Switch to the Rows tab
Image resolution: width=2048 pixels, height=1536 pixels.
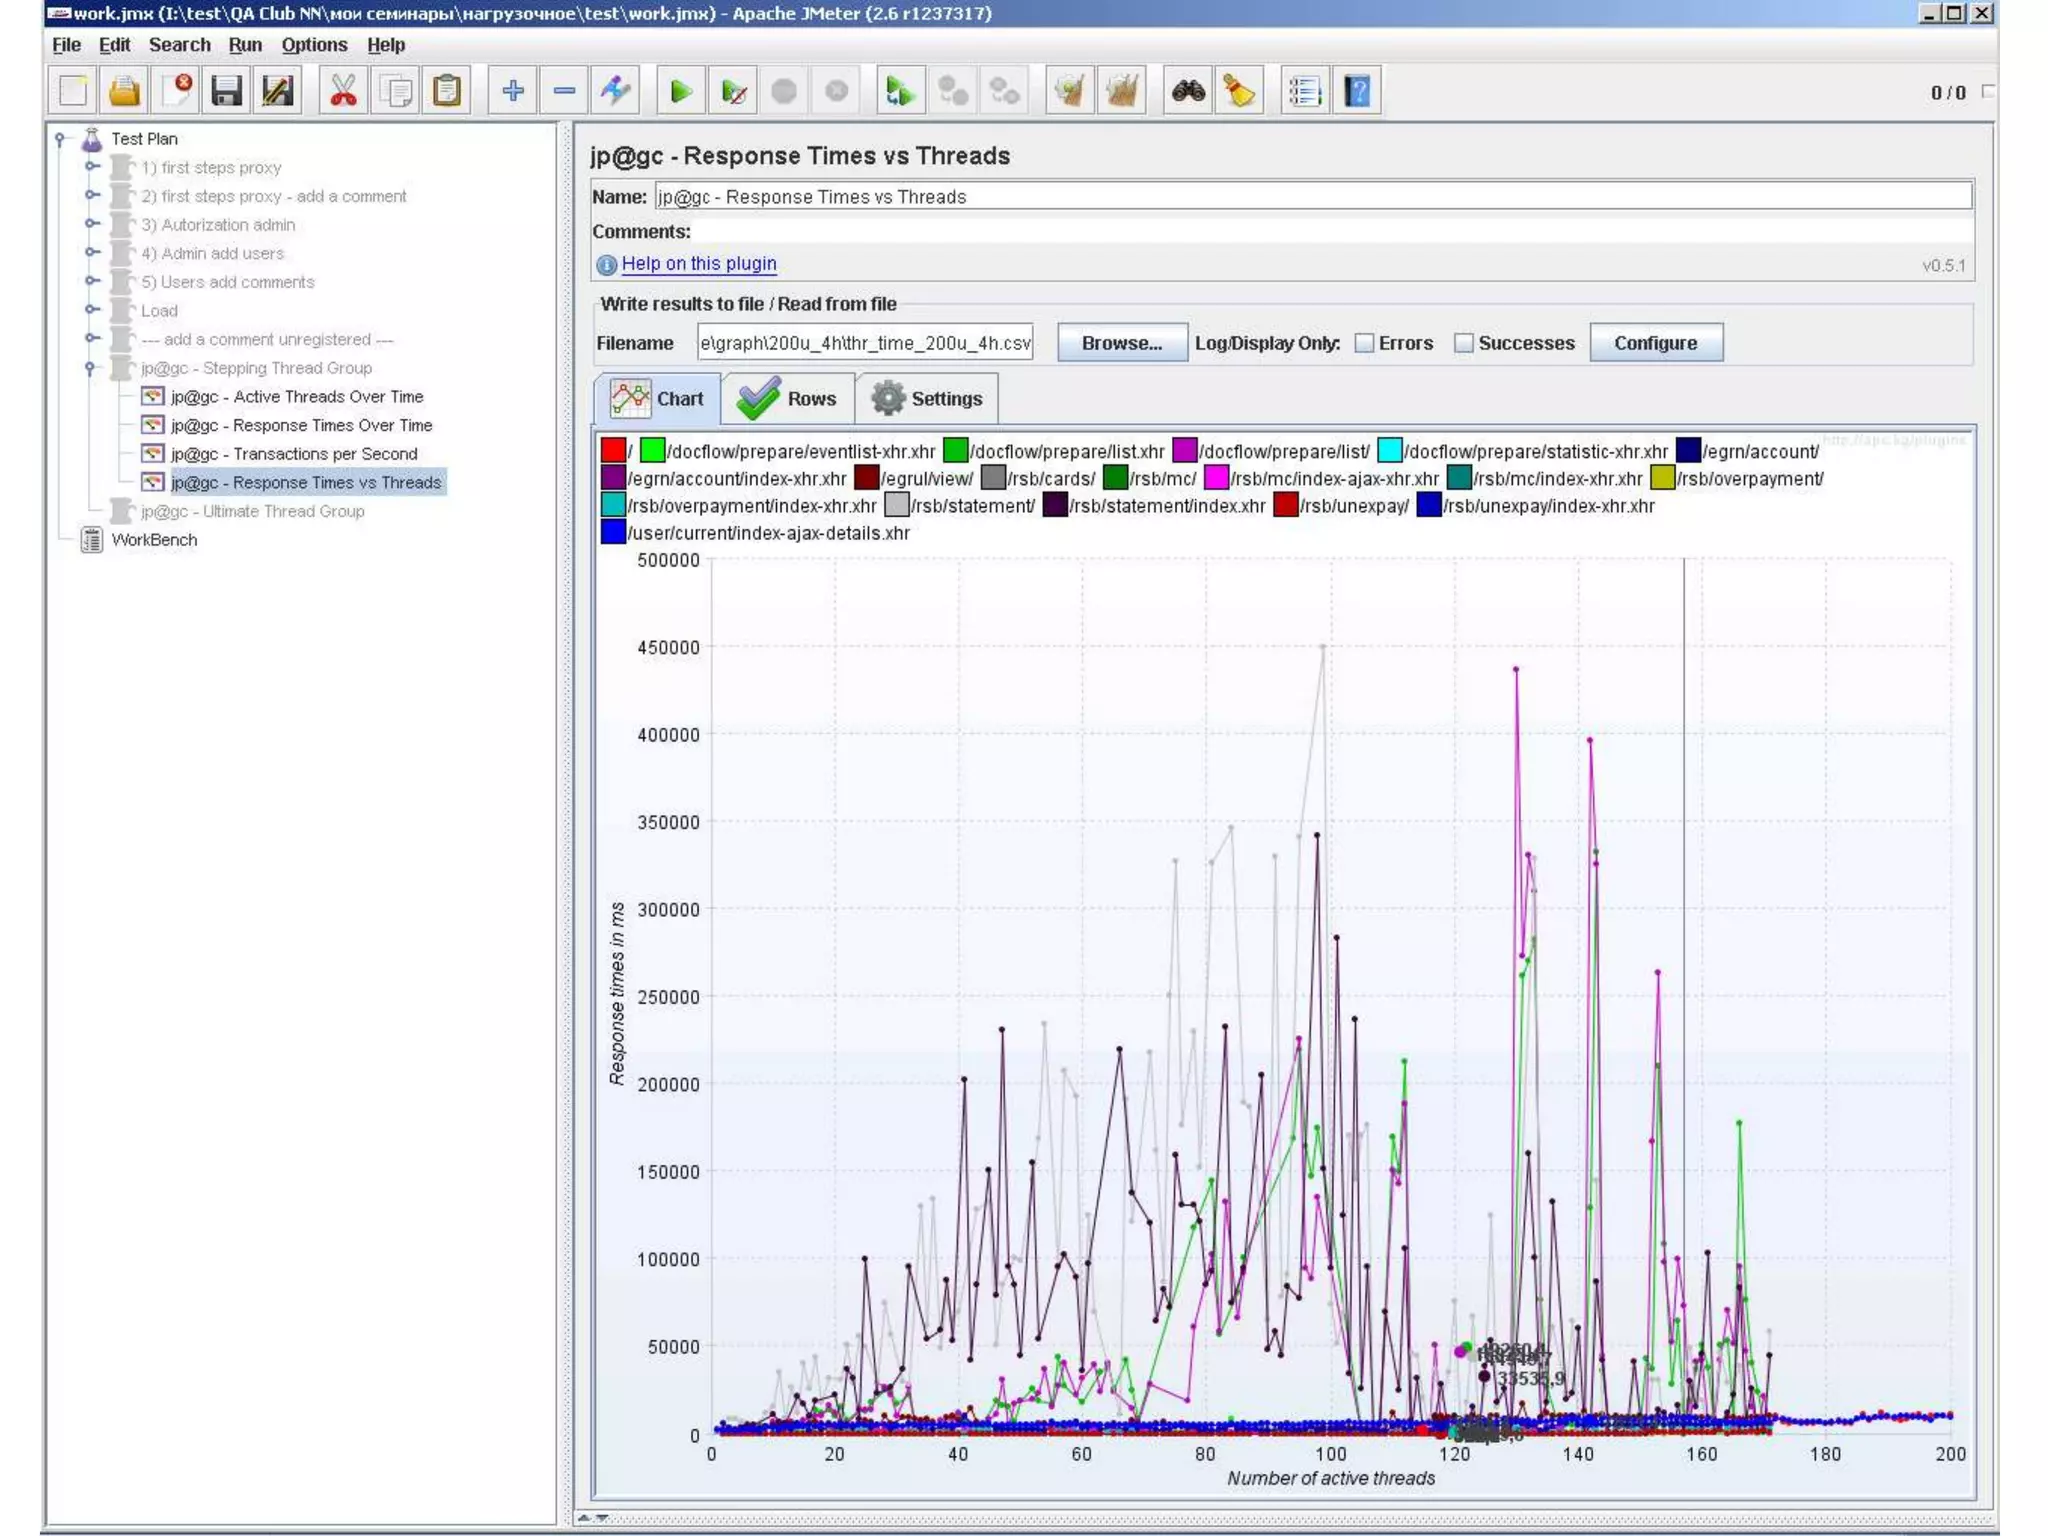point(789,399)
